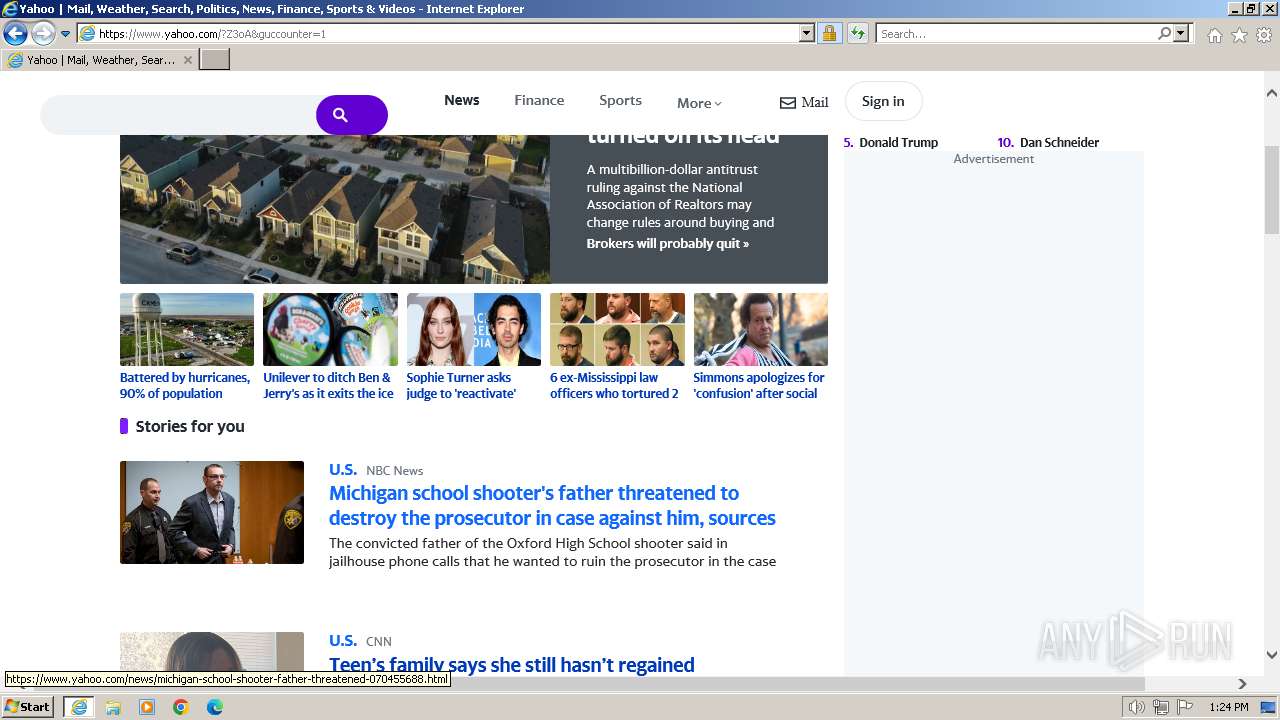Click the refresh page icon
1280x720 pixels.
(857, 34)
